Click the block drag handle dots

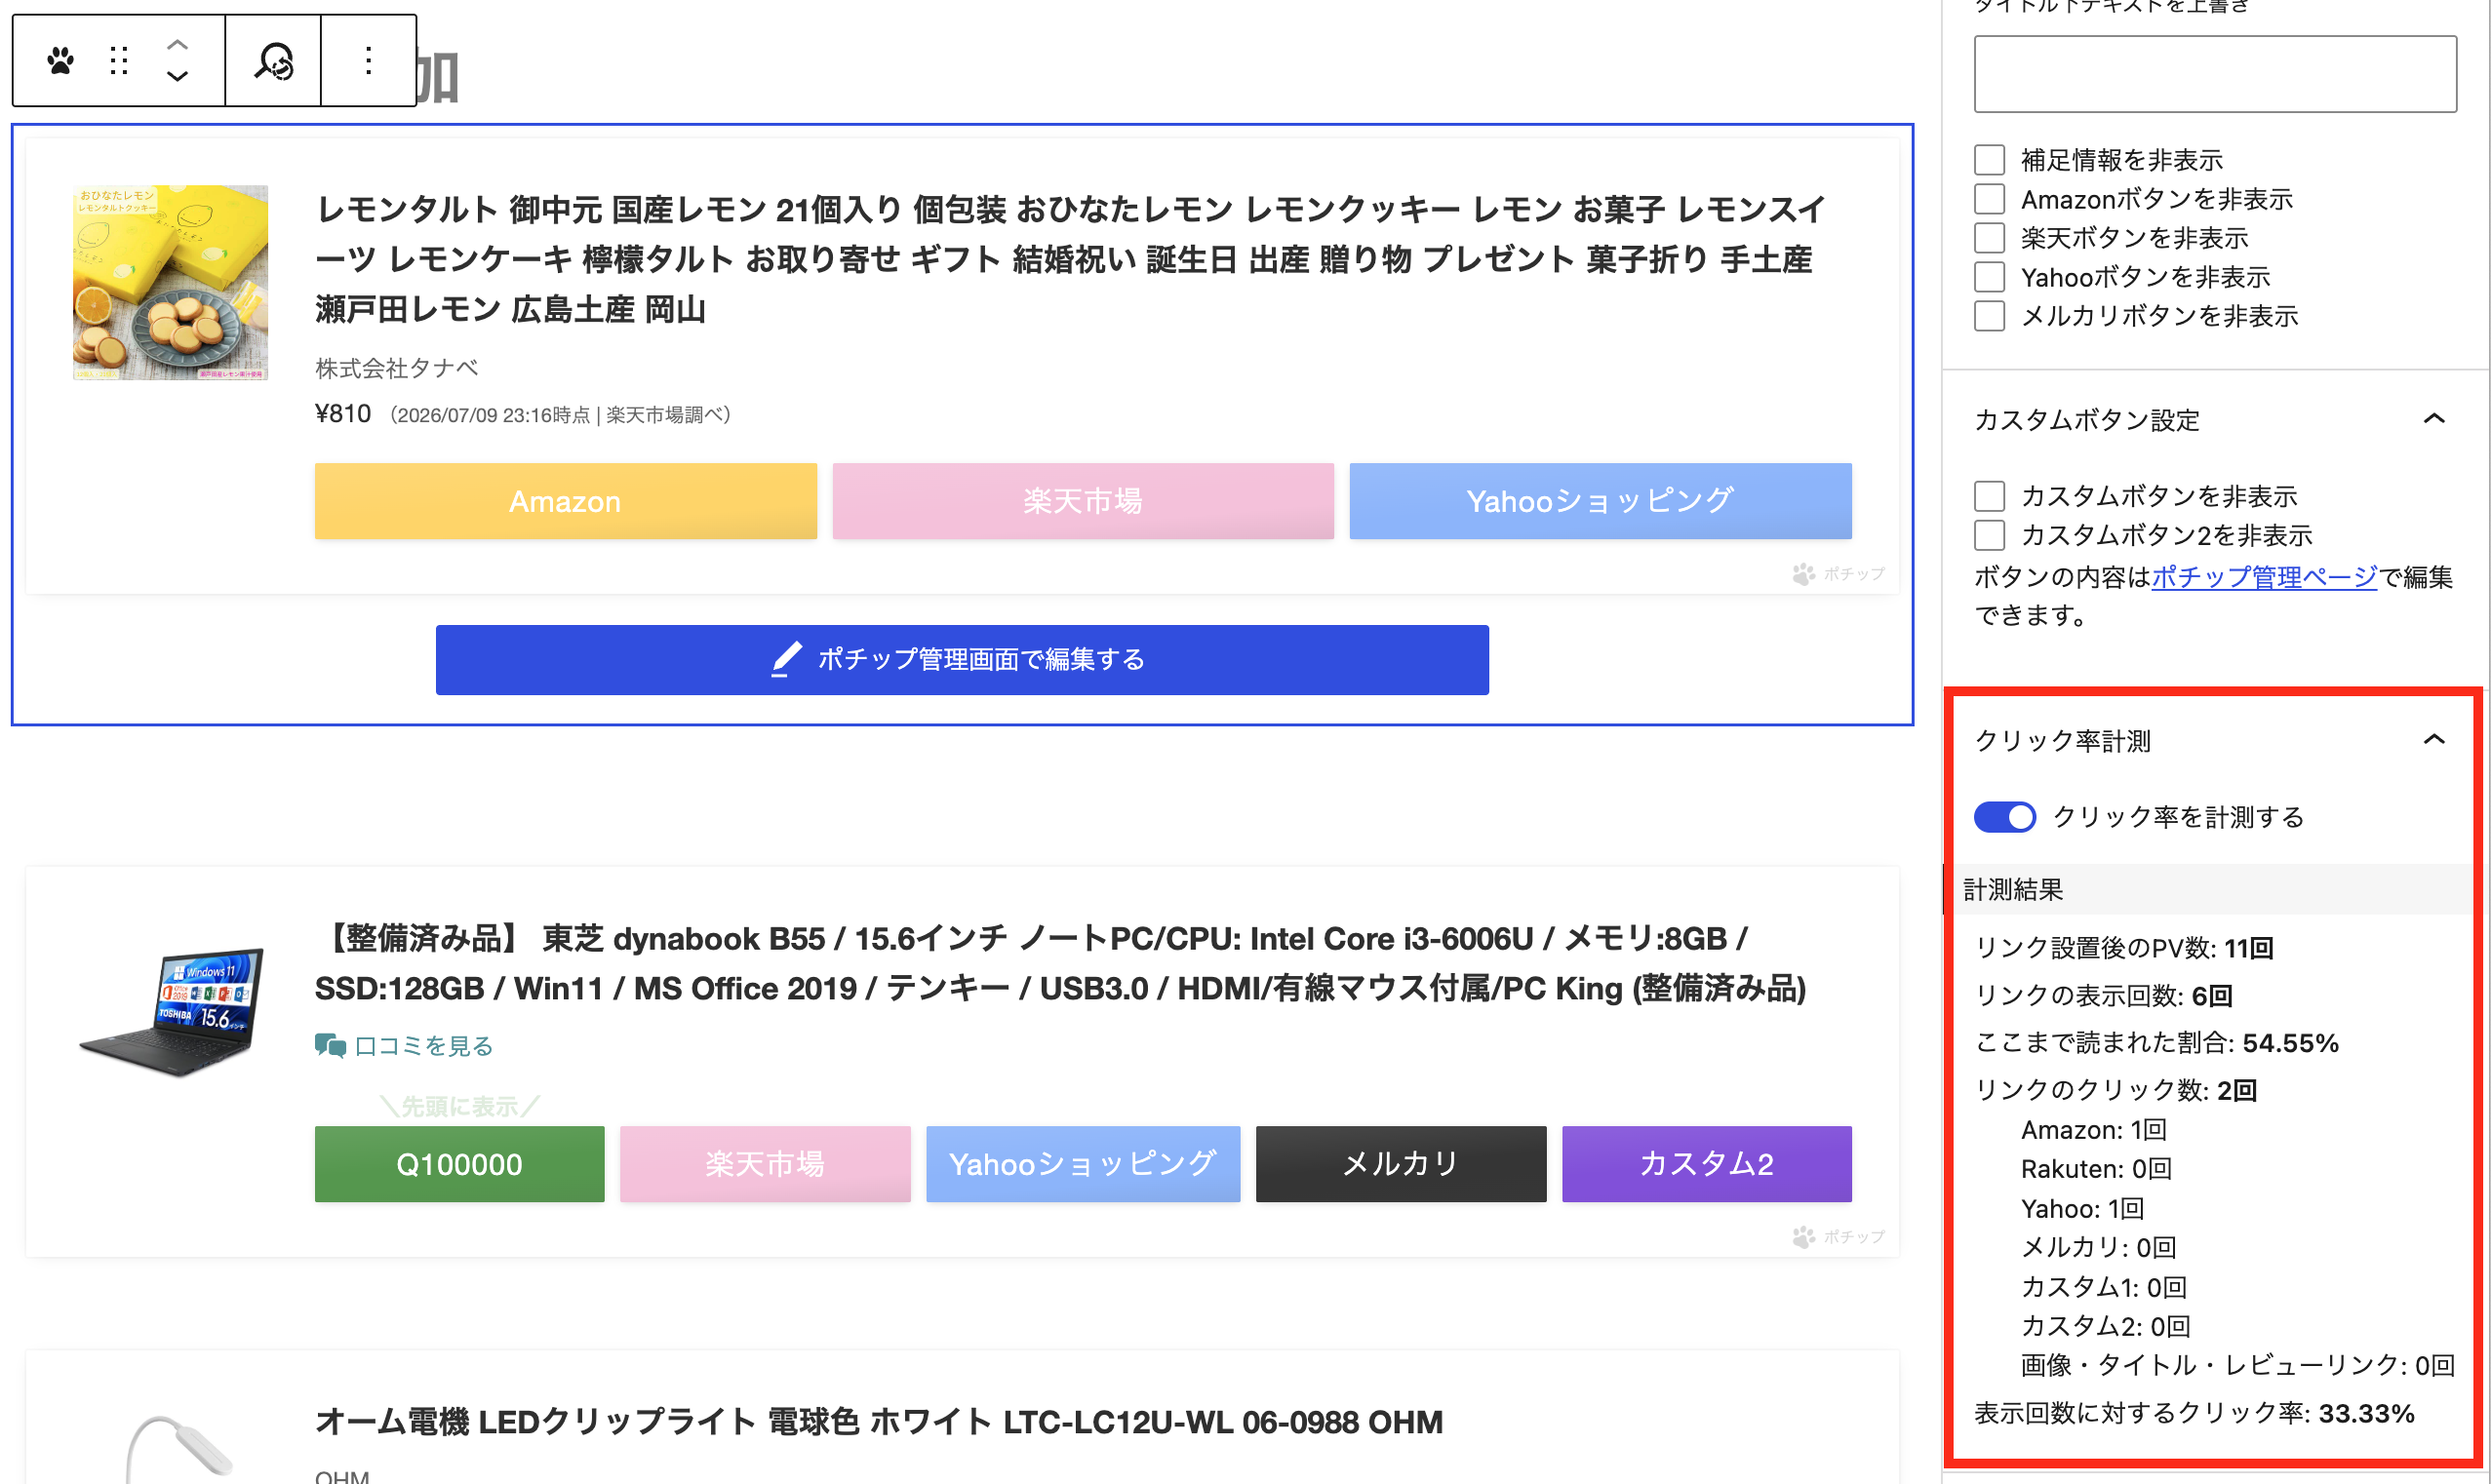point(119,61)
